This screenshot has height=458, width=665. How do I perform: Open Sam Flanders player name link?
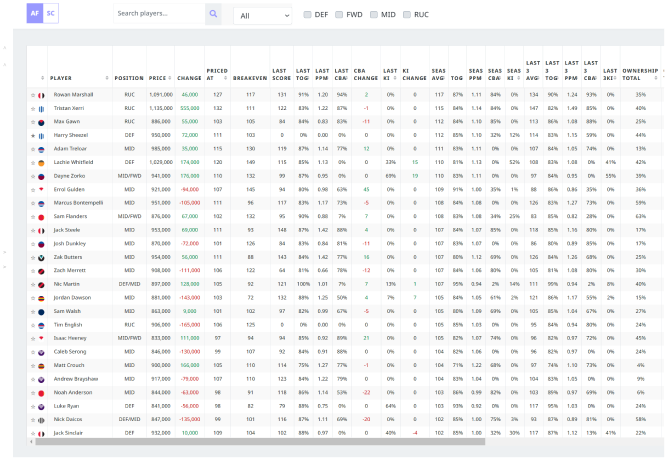coord(70,215)
